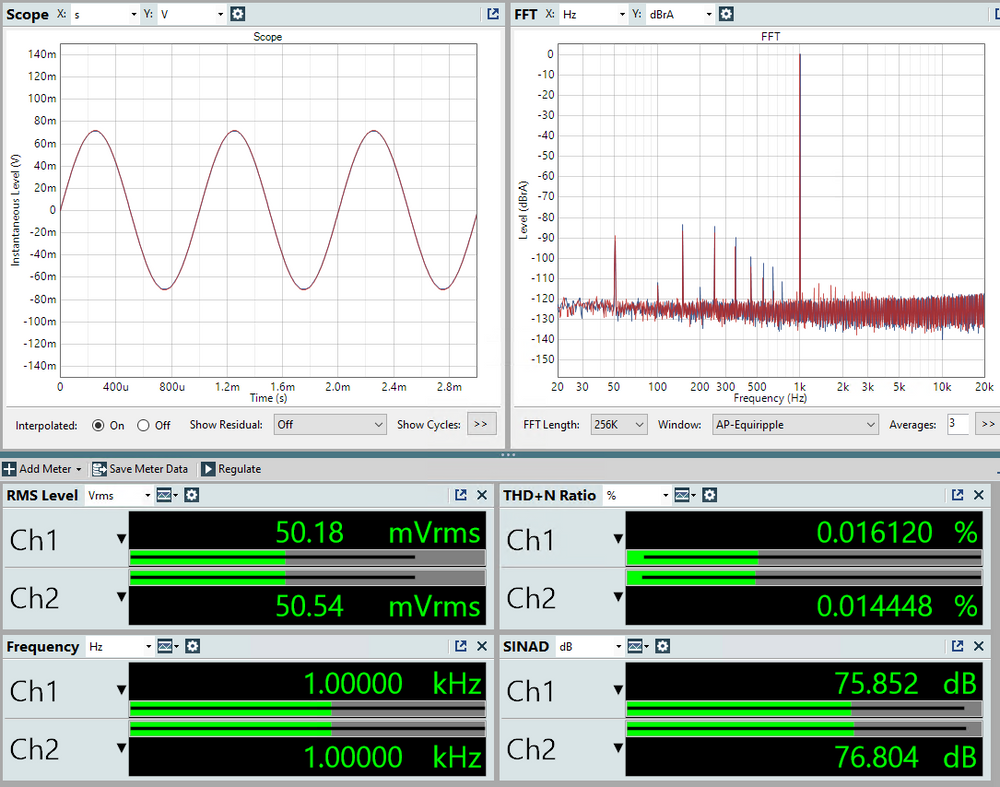Click the Regulate button
Screen dimensions: 1000x787
[x=231, y=469]
